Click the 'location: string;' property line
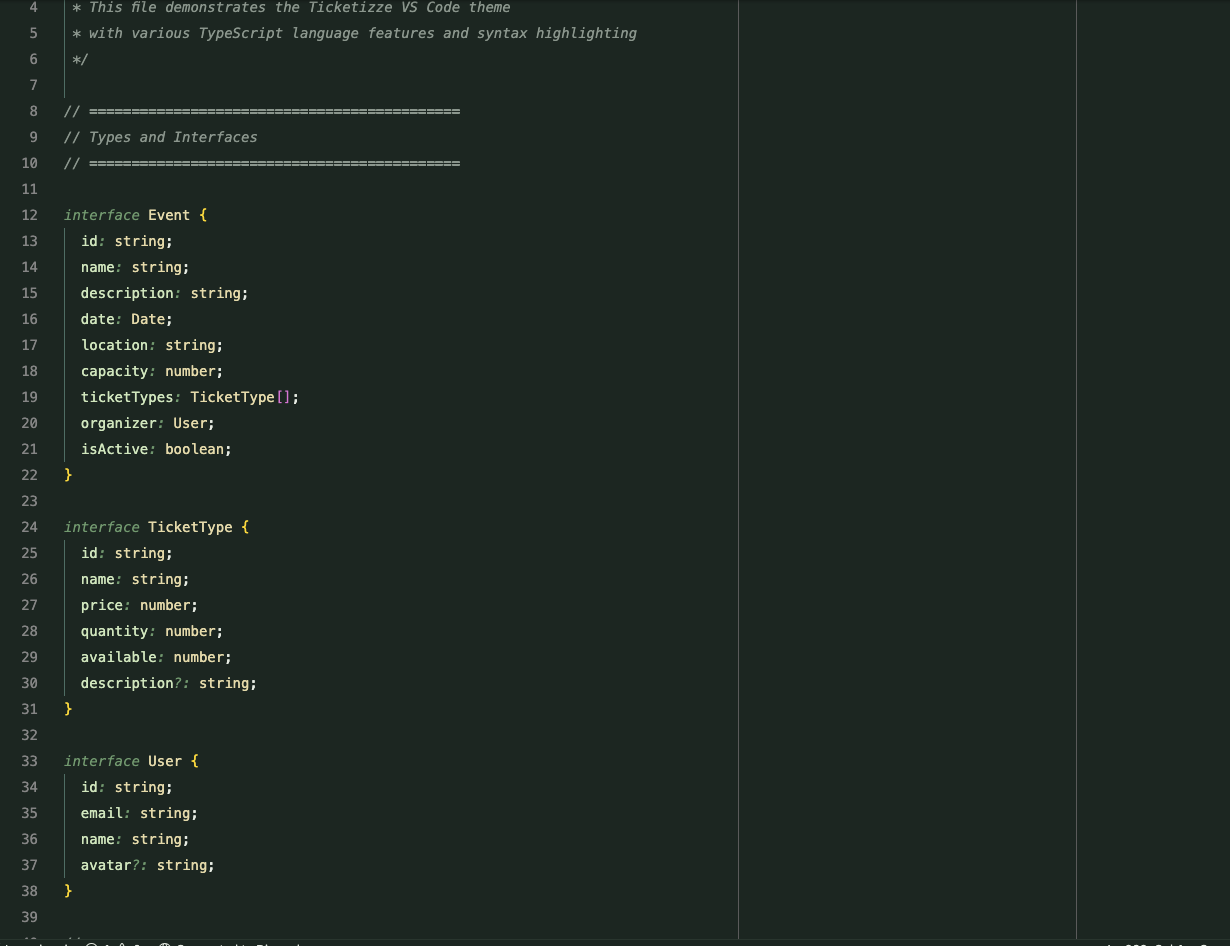Viewport: 1230px width, 946px height. [152, 345]
